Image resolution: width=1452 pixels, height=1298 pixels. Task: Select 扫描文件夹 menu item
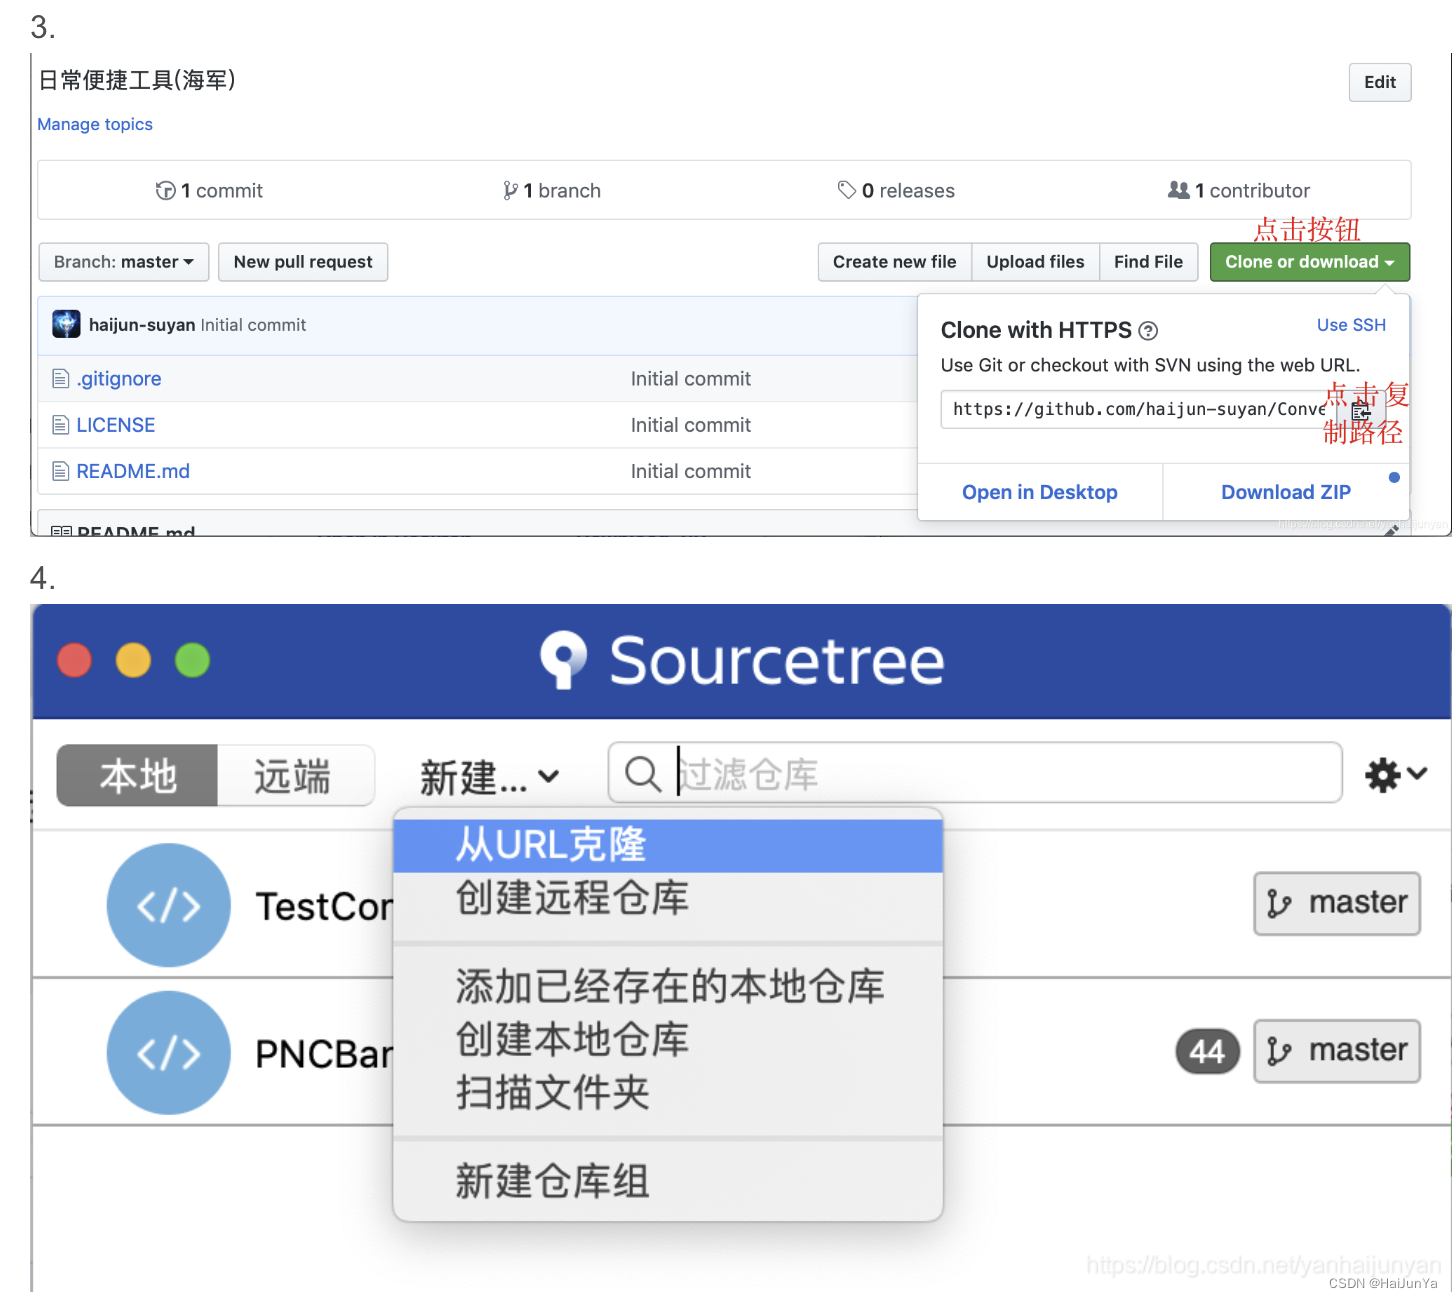point(668,1093)
